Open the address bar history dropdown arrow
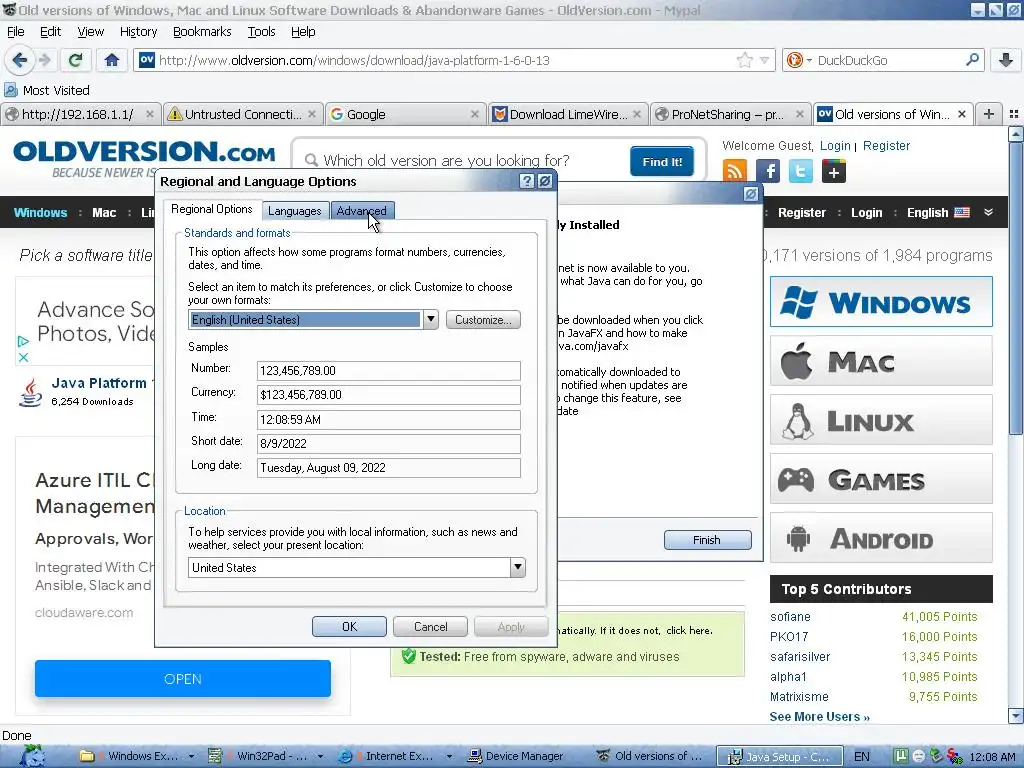 764,60
